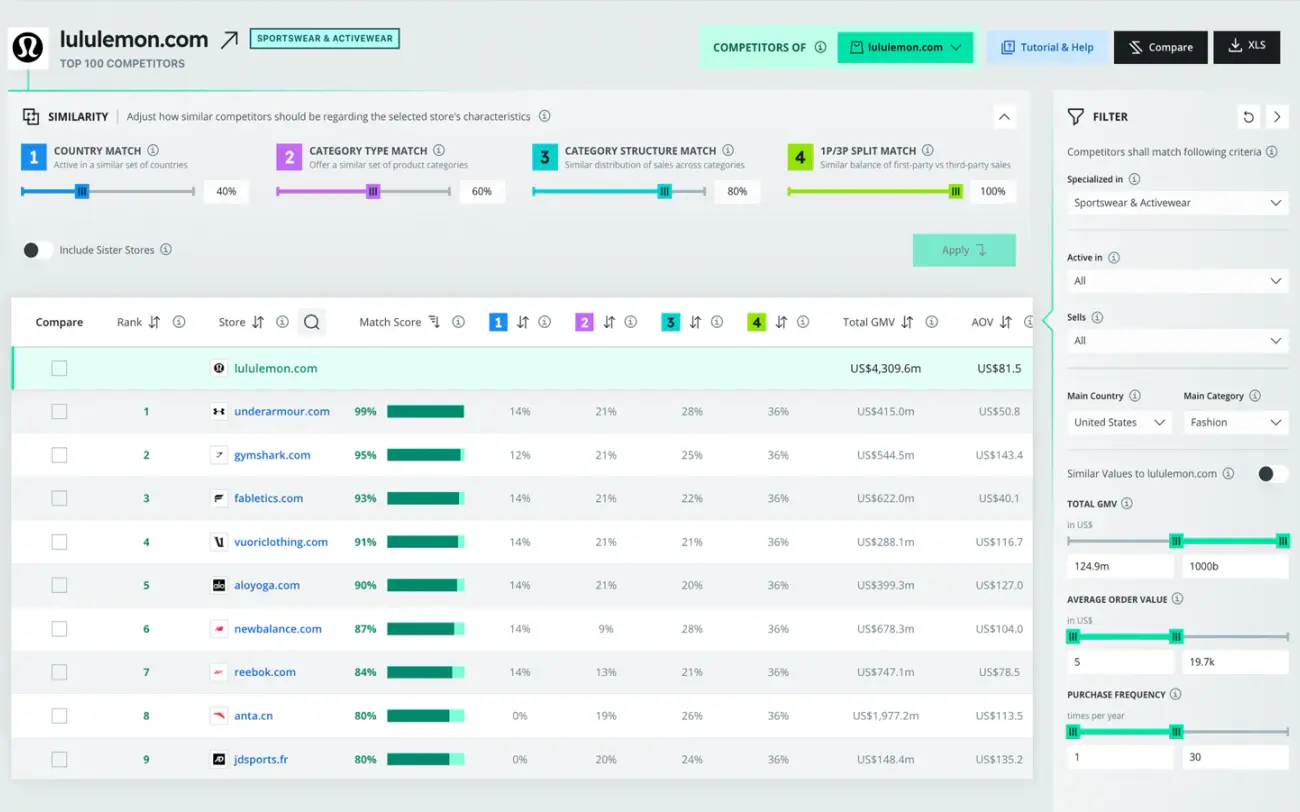Open Main Country United States dropdown
This screenshot has height=812, width=1300.
coord(1119,422)
